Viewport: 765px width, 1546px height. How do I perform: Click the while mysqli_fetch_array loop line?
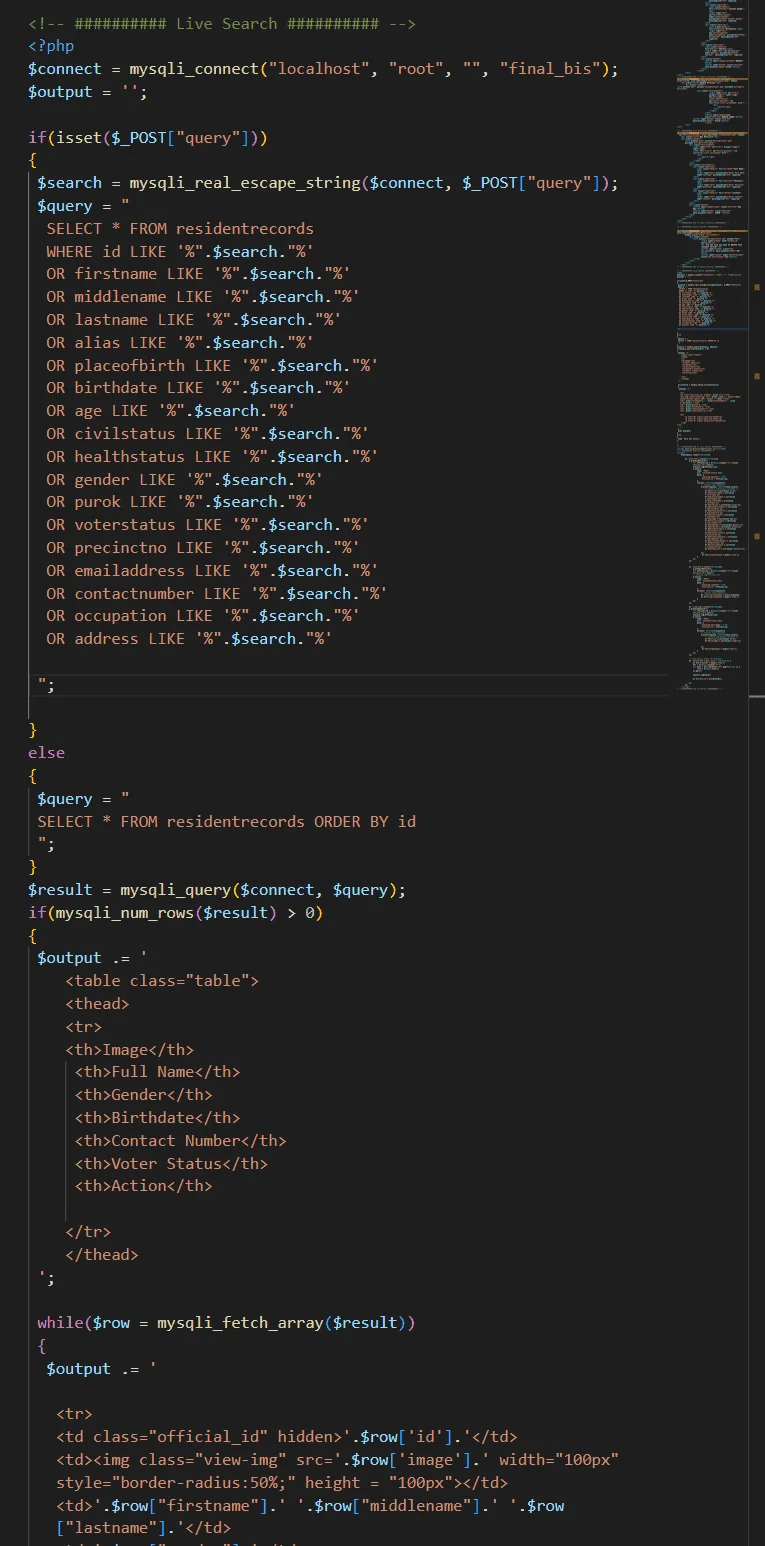[226, 1323]
